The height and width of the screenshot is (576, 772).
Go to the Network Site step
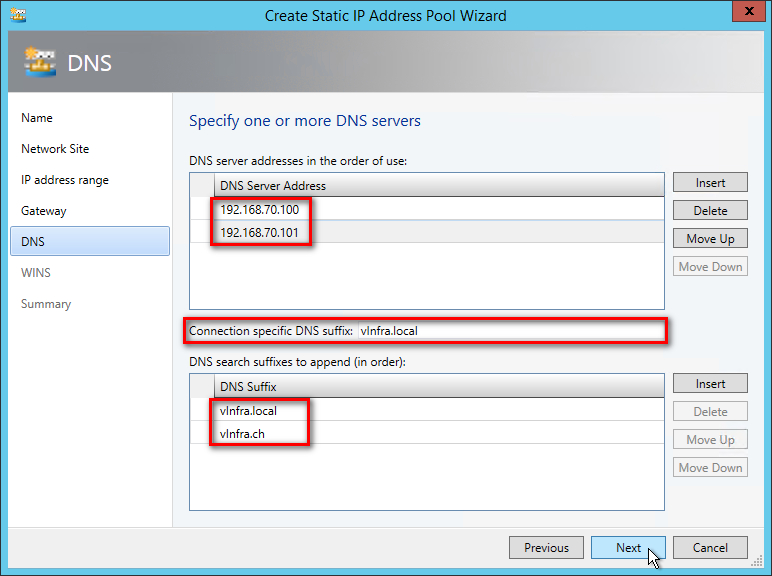55,149
